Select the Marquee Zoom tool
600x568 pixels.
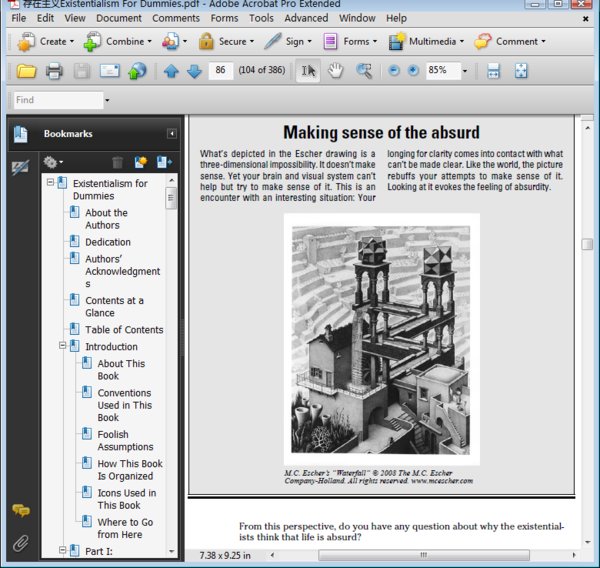click(x=364, y=71)
